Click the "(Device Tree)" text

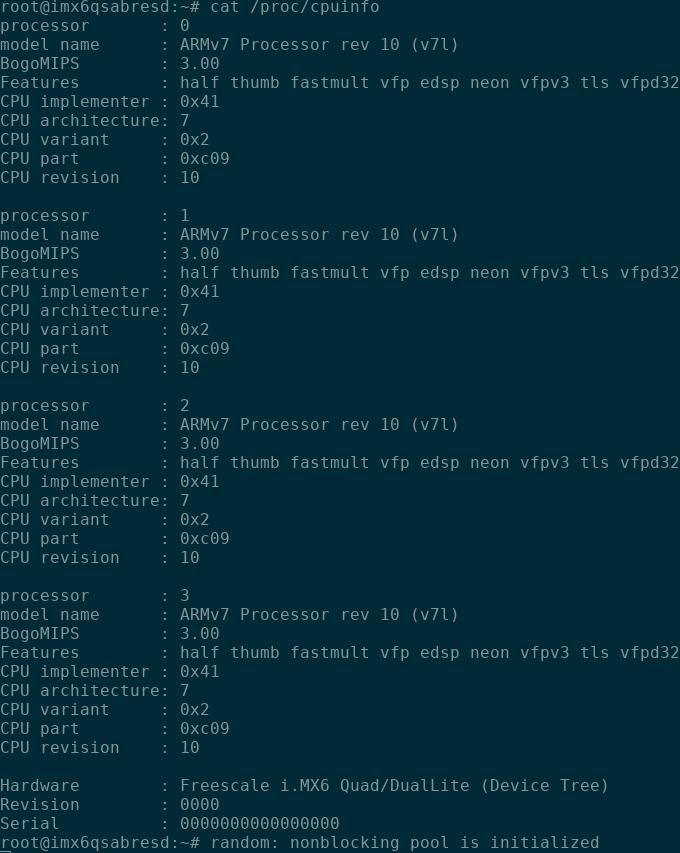(x=544, y=786)
